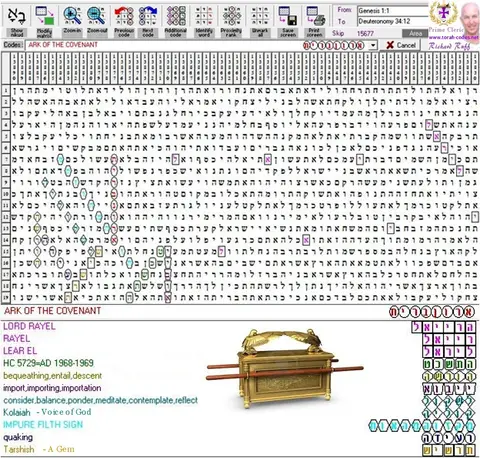Select the Tarshish - A Gem entry
Image resolution: width=480 pixels, height=458 pixels.
[x=39, y=449]
